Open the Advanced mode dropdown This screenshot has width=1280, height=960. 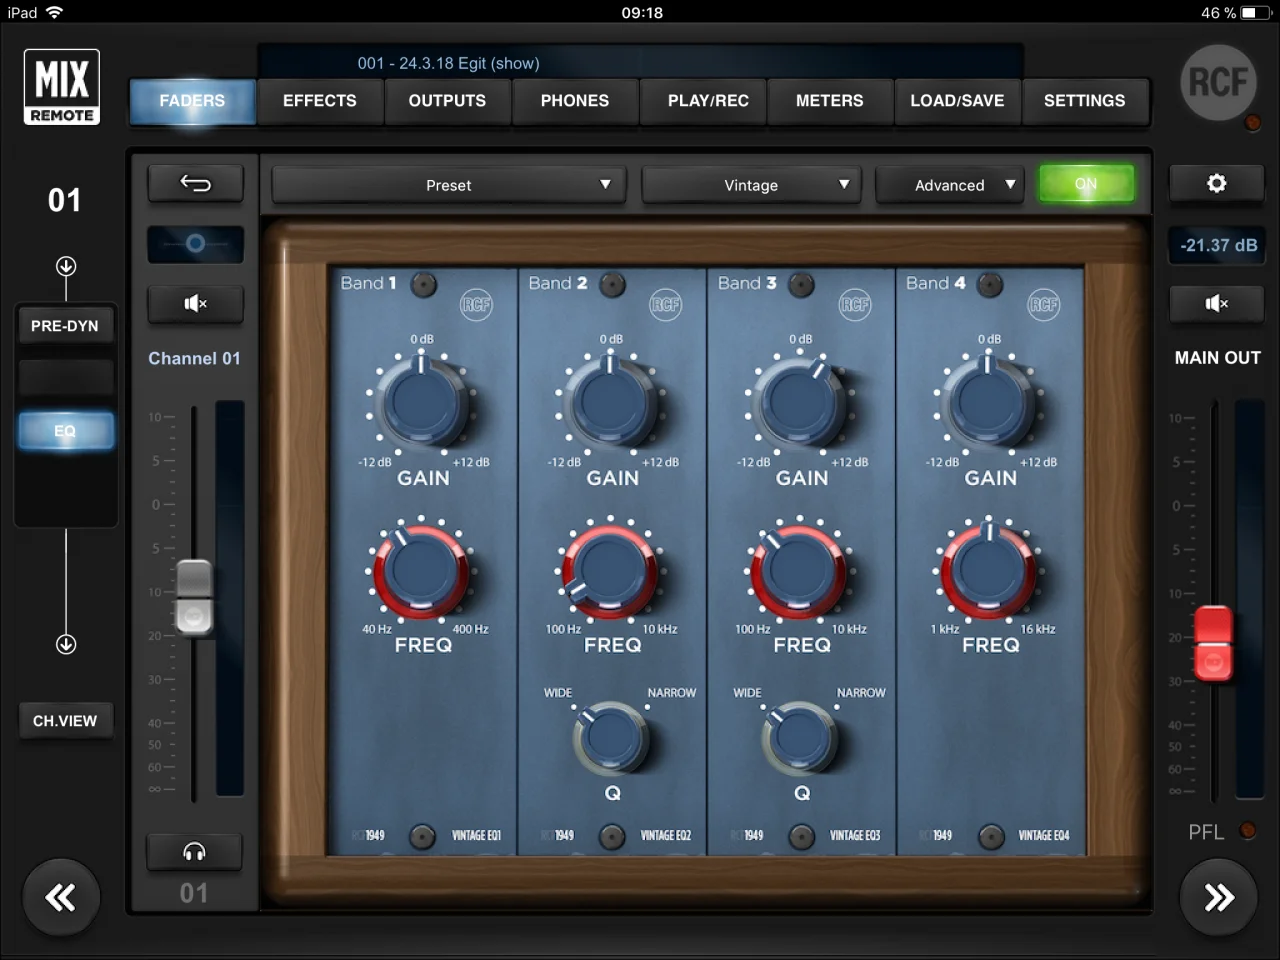coord(950,185)
